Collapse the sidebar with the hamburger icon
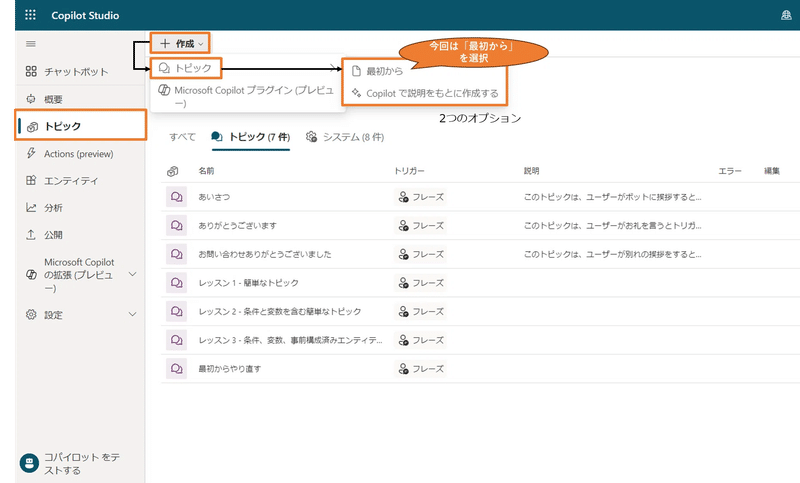Screen dimensions: 800x483 click(x=31, y=44)
